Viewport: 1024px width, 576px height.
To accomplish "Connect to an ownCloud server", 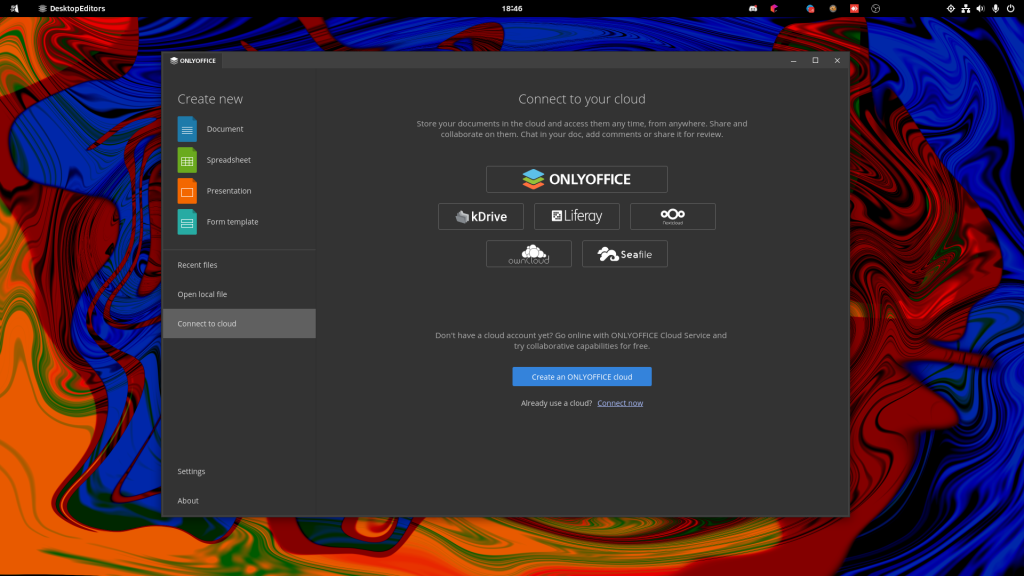I will pyautogui.click(x=528, y=254).
